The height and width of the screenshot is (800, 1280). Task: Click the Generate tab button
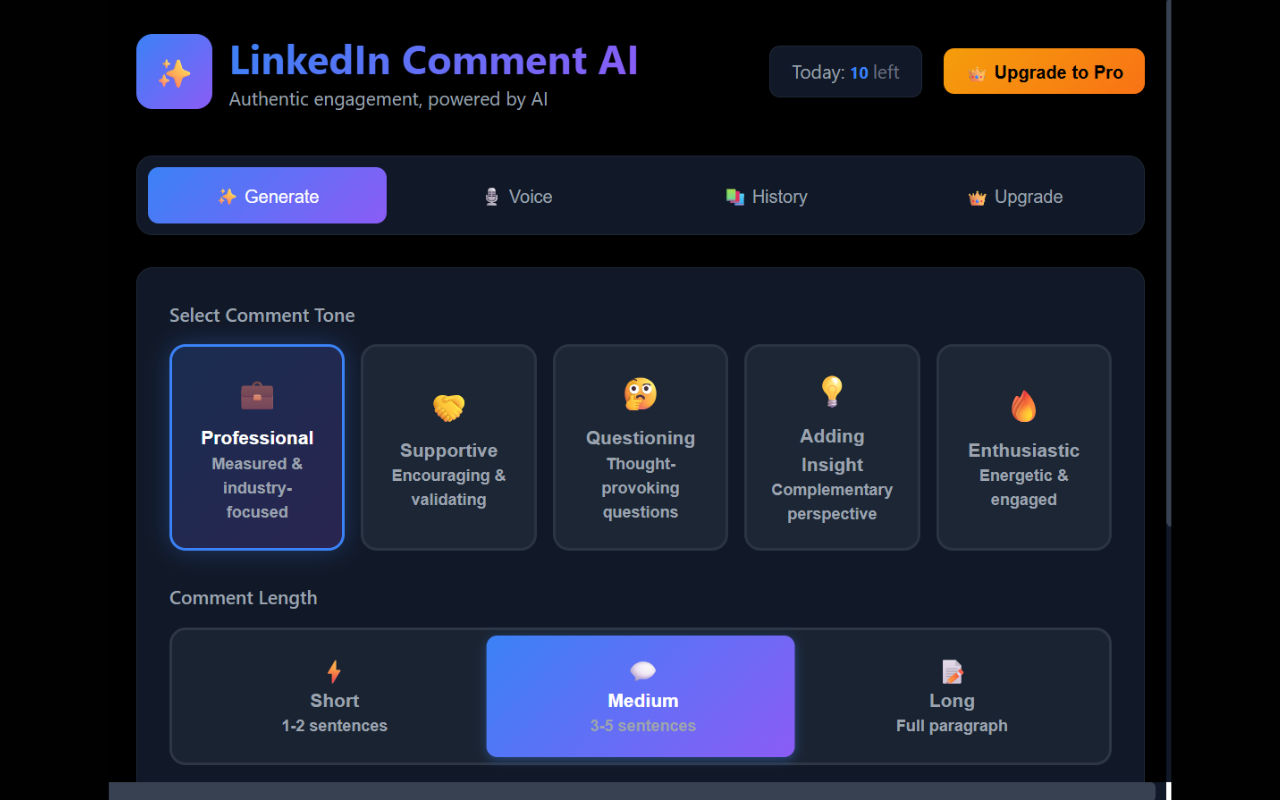tap(267, 195)
